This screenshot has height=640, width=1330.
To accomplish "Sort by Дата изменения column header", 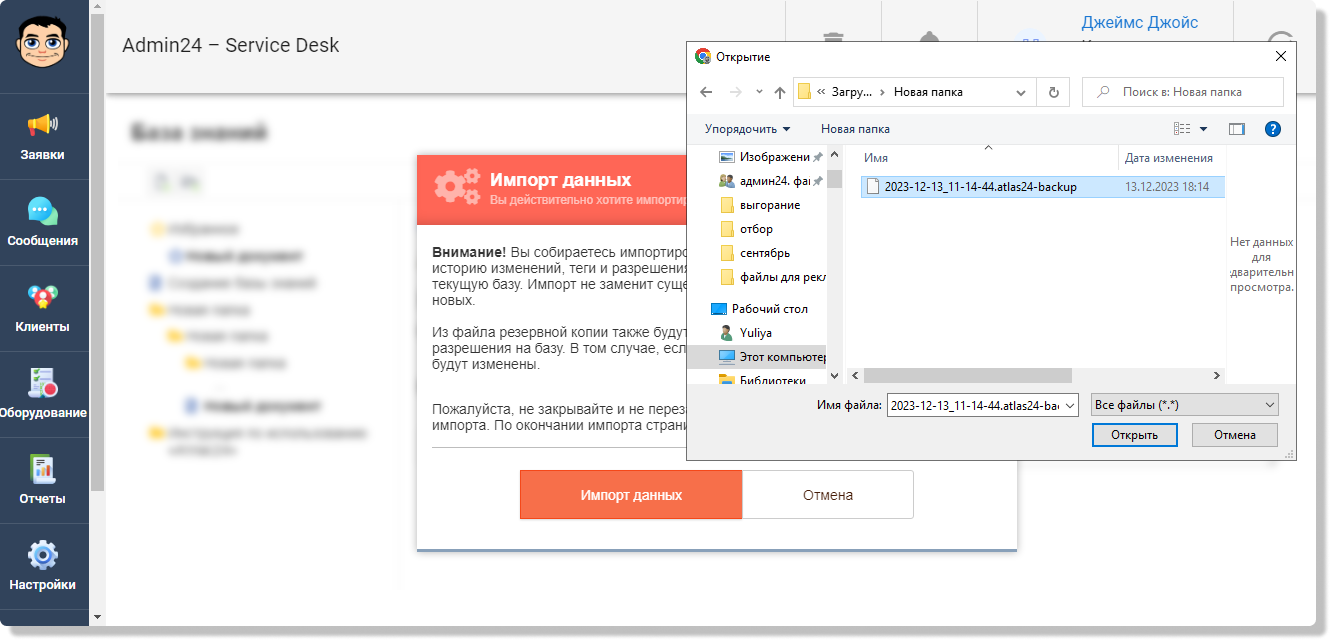I will pyautogui.click(x=1171, y=158).
